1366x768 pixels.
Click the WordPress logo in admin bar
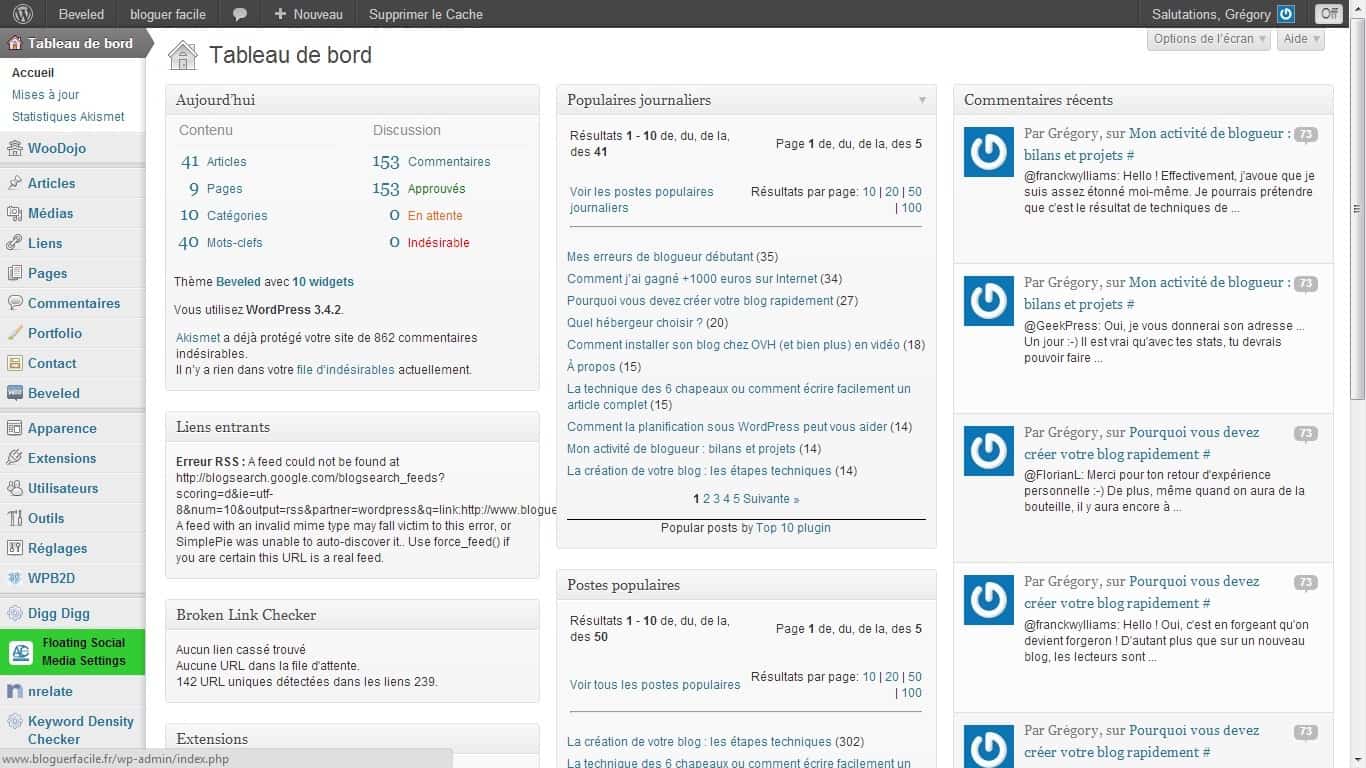click(22, 14)
